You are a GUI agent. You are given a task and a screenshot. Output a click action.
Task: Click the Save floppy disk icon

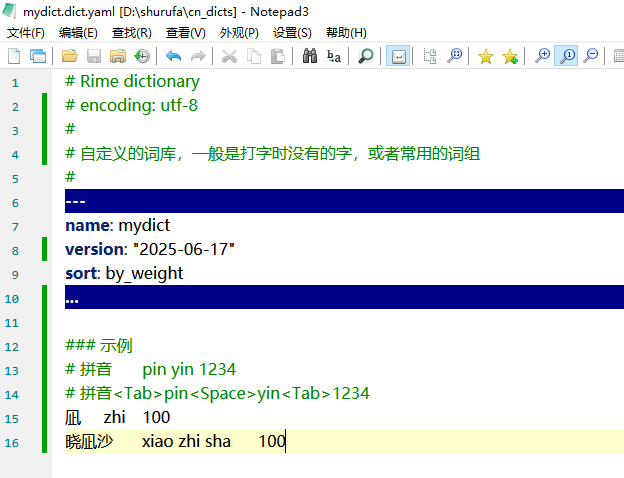[94, 57]
